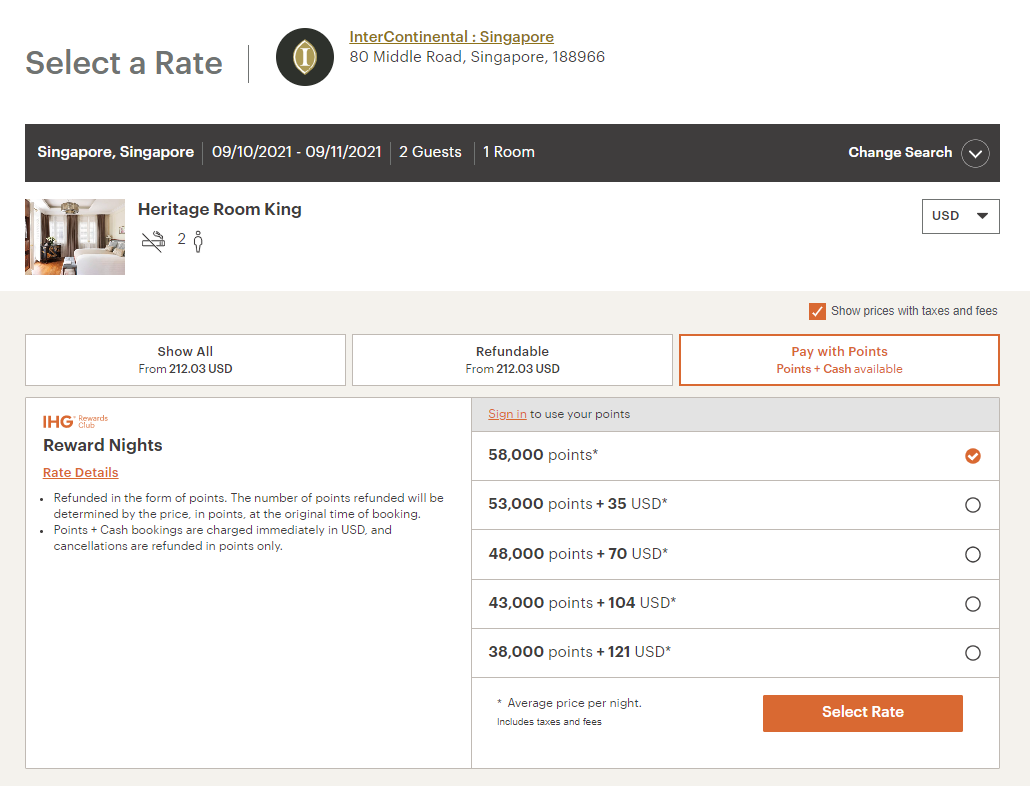
Task: View the Heritage Room King thumbnail
Action: tap(75, 237)
